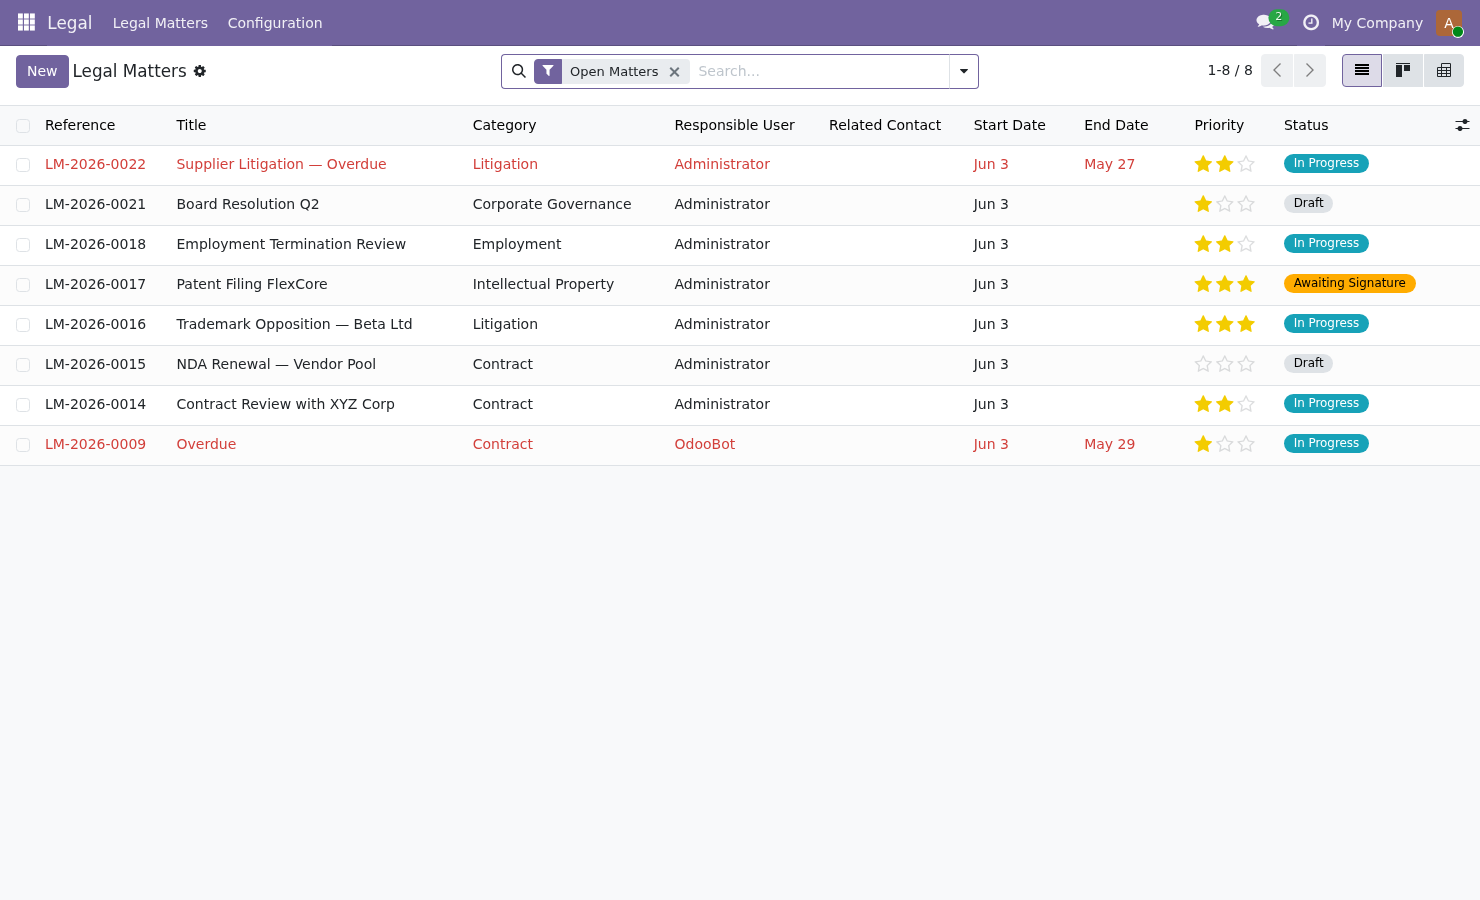Select the LM-2026-0017 row checkbox
Image resolution: width=1480 pixels, height=900 pixels.
[23, 285]
